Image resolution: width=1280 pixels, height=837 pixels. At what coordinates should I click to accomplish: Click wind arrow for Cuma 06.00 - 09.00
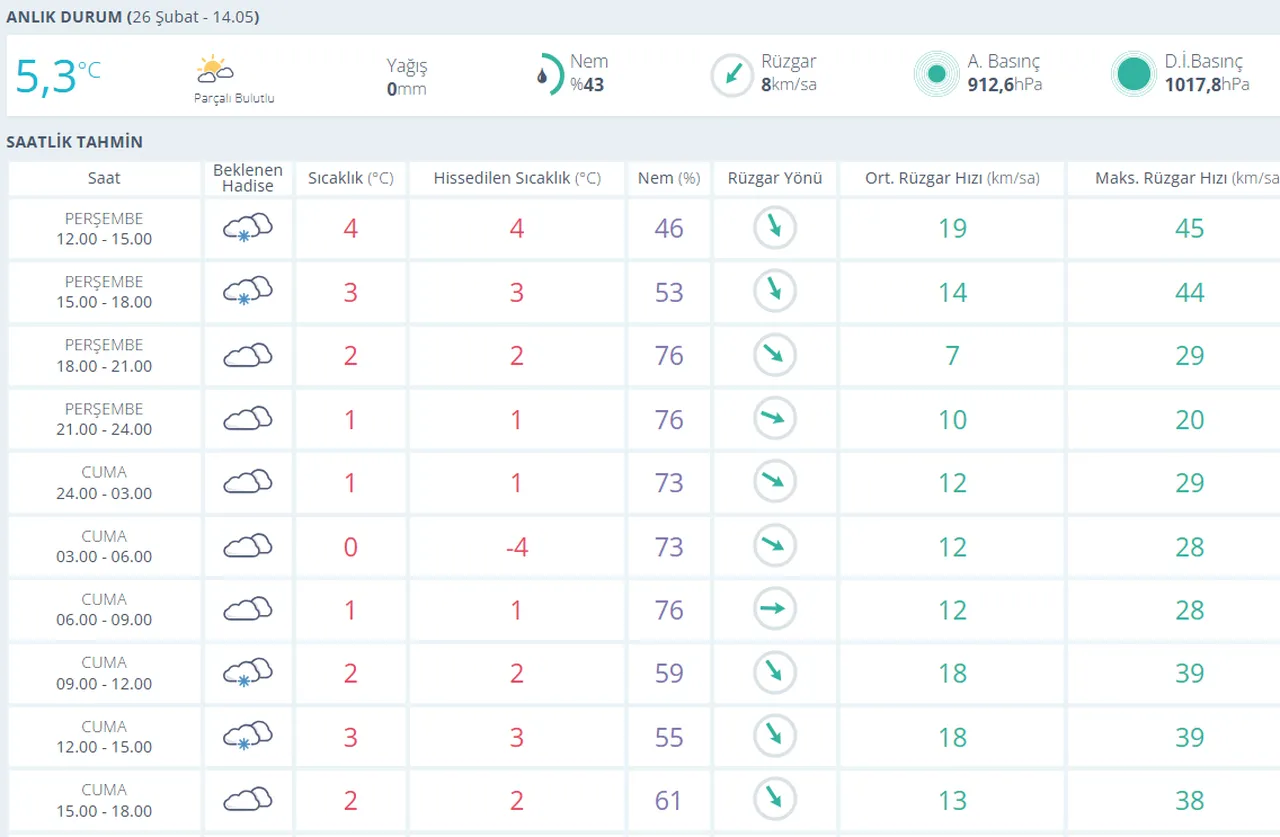coord(774,609)
